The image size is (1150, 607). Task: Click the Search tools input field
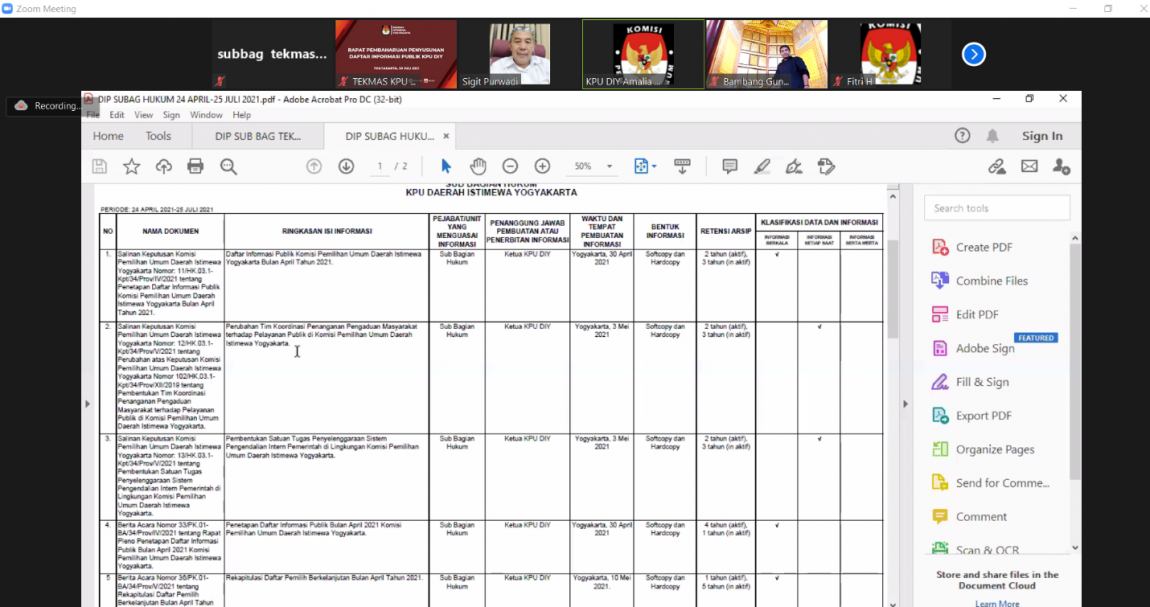click(996, 208)
